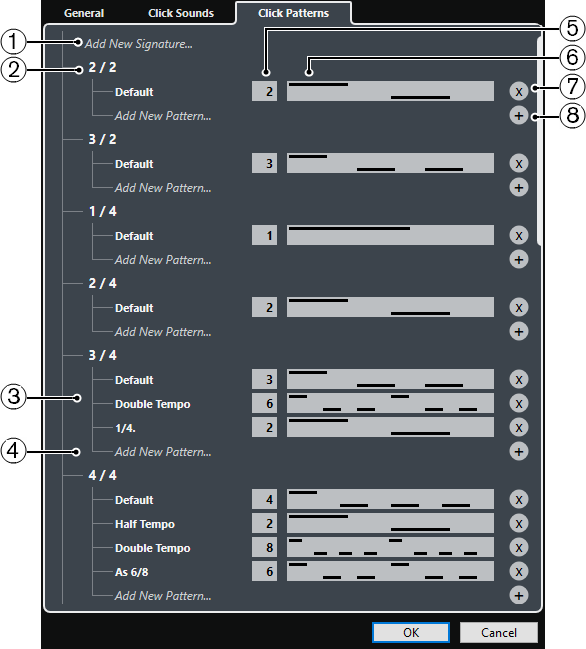
Task: Delete the 4/4 Half Tempo pattern
Action: click(519, 524)
